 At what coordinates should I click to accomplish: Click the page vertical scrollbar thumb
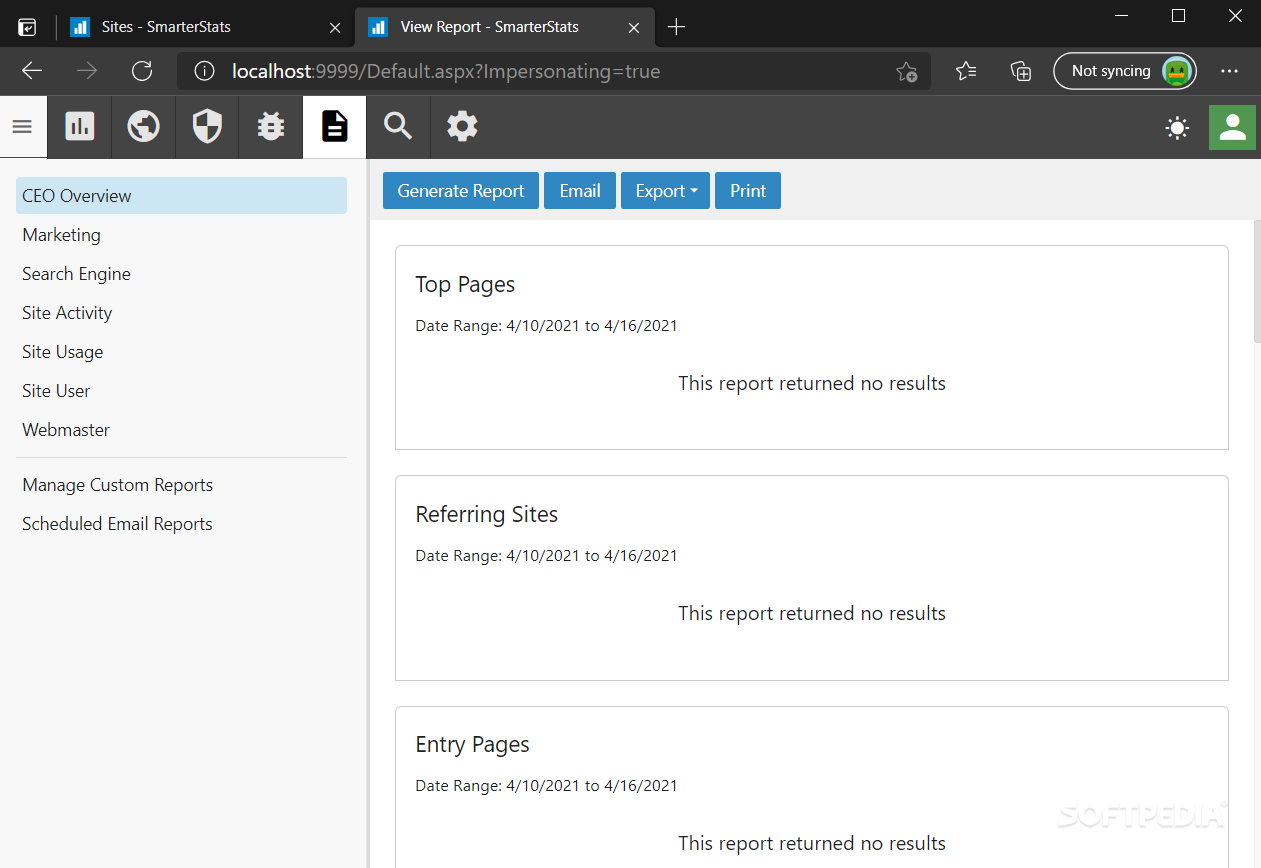pyautogui.click(x=1257, y=283)
